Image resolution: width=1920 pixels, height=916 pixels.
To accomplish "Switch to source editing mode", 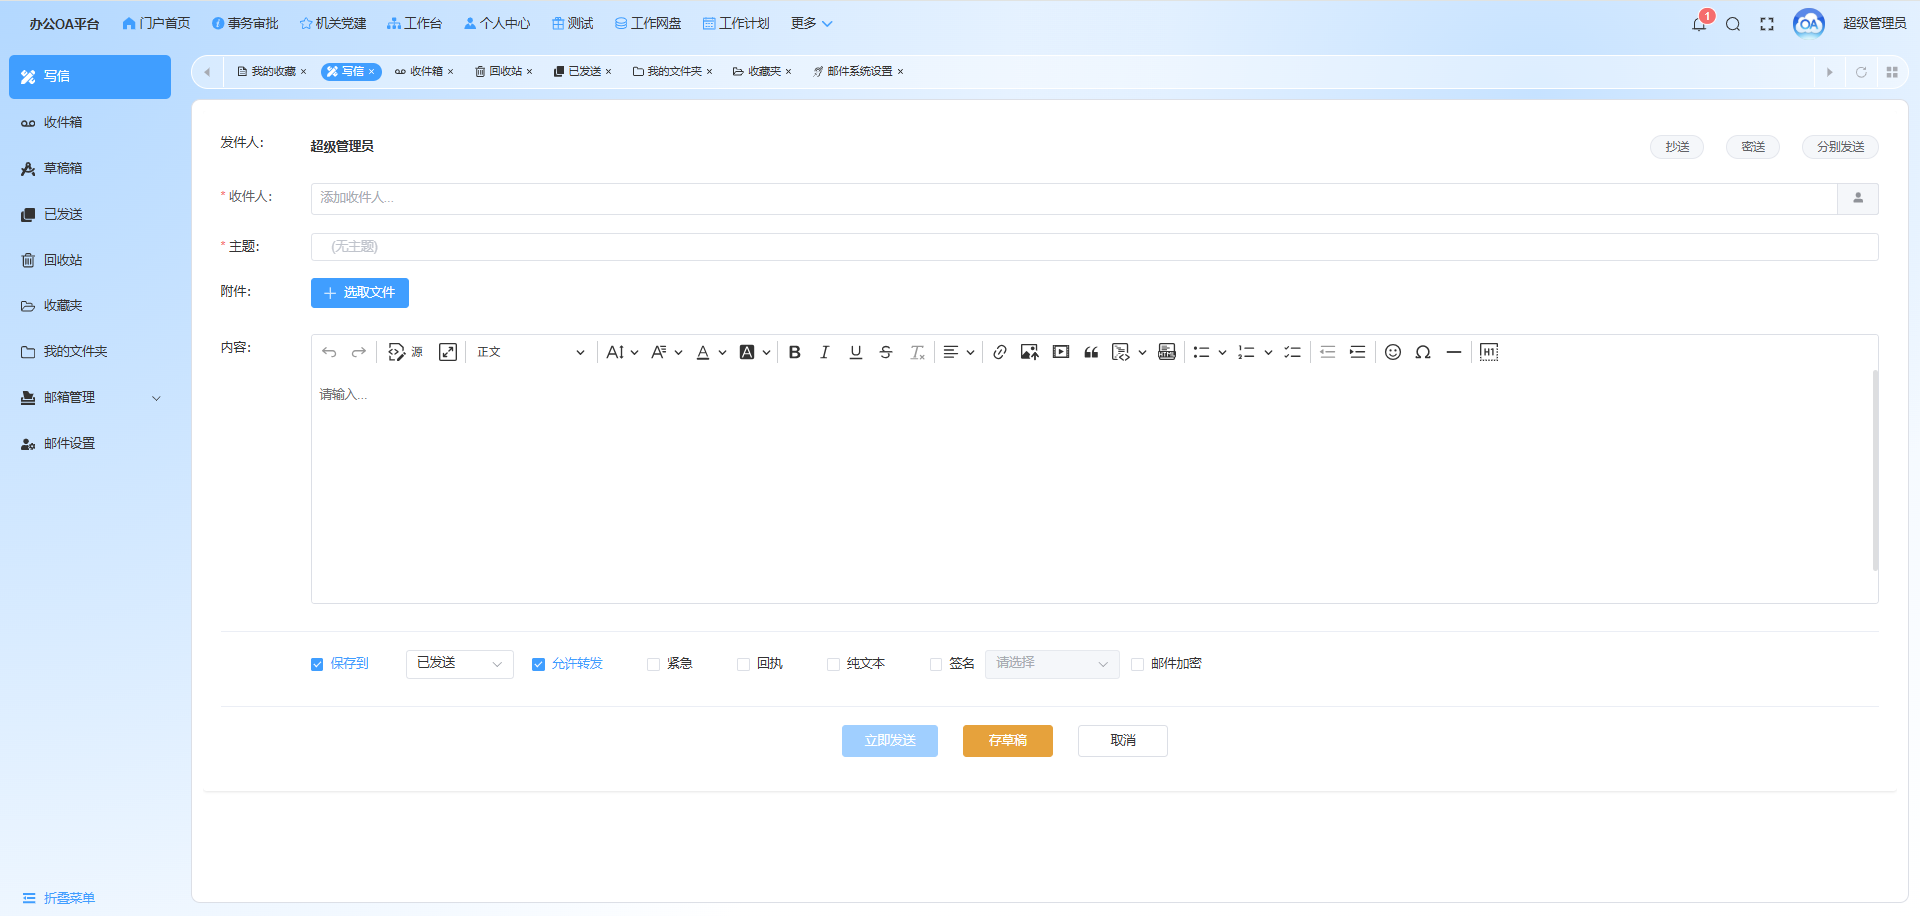I will (405, 352).
